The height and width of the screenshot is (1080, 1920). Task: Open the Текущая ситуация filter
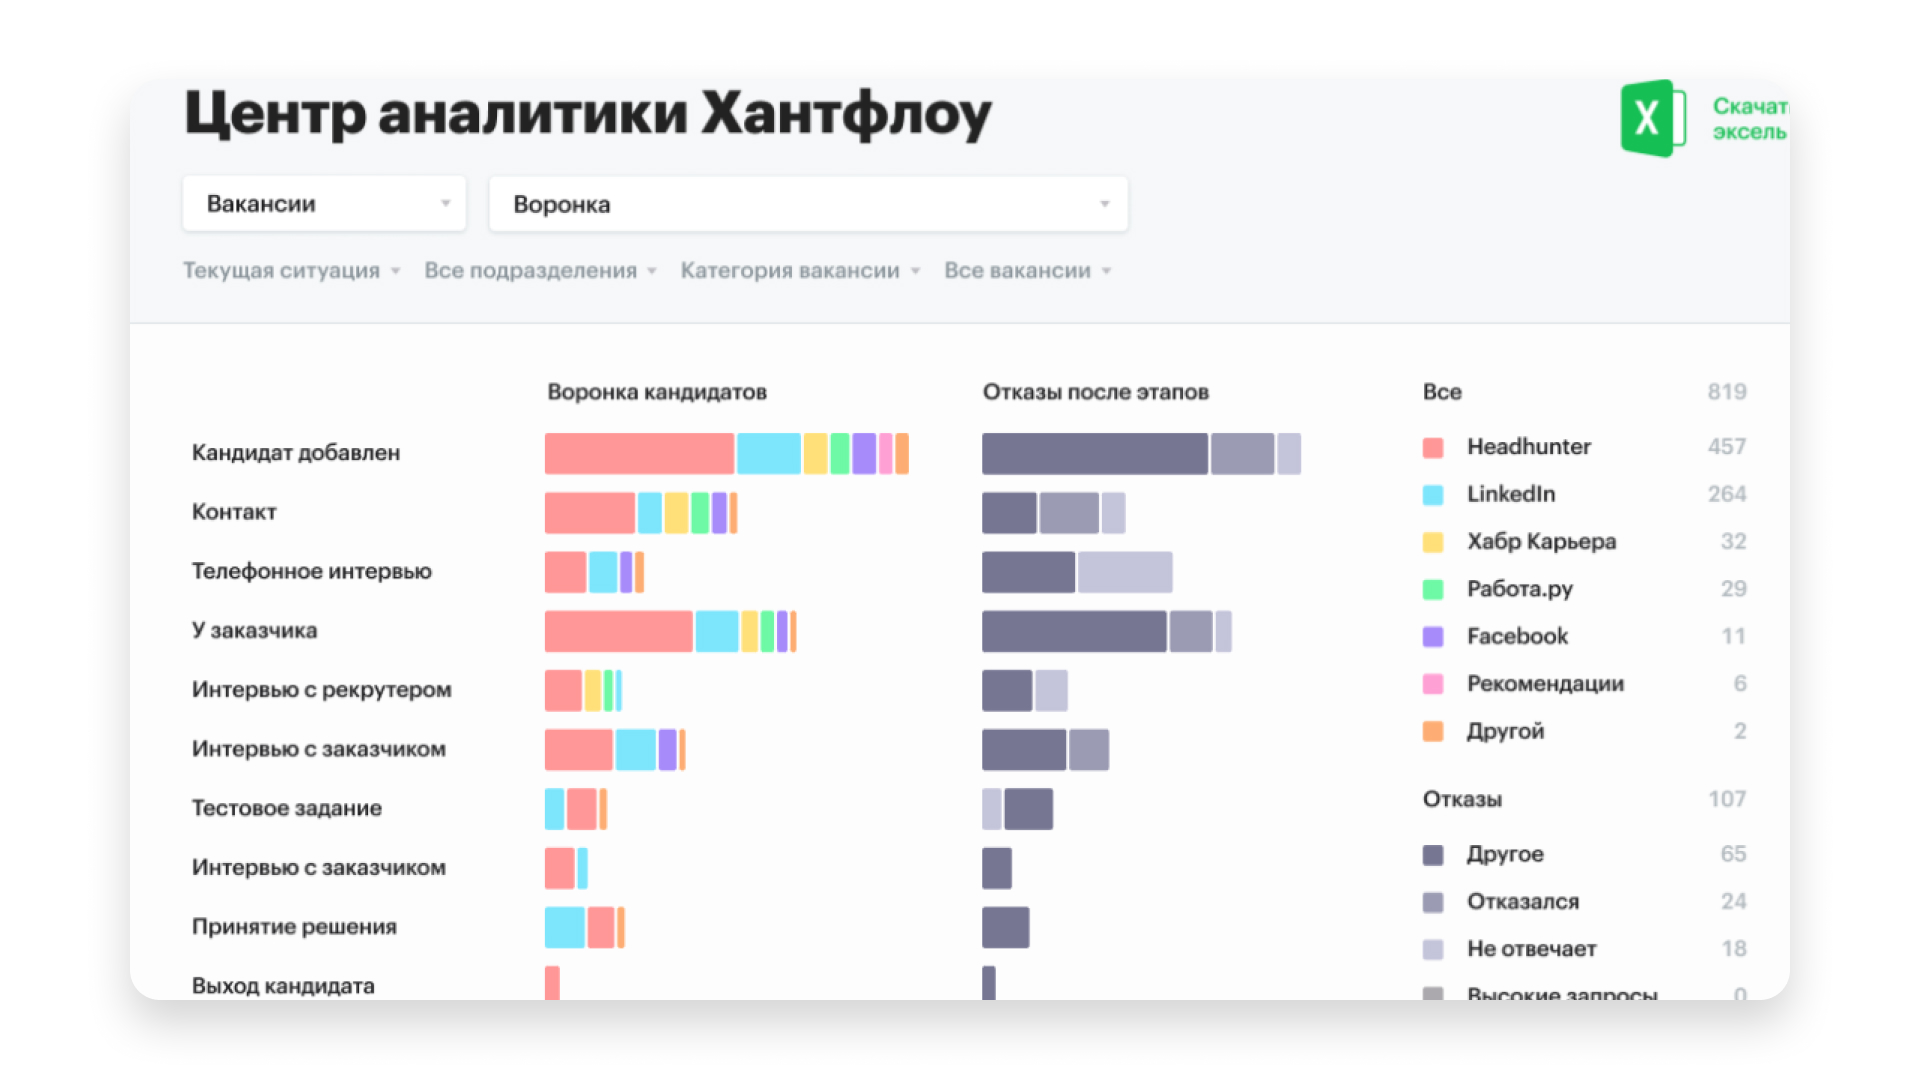point(289,270)
